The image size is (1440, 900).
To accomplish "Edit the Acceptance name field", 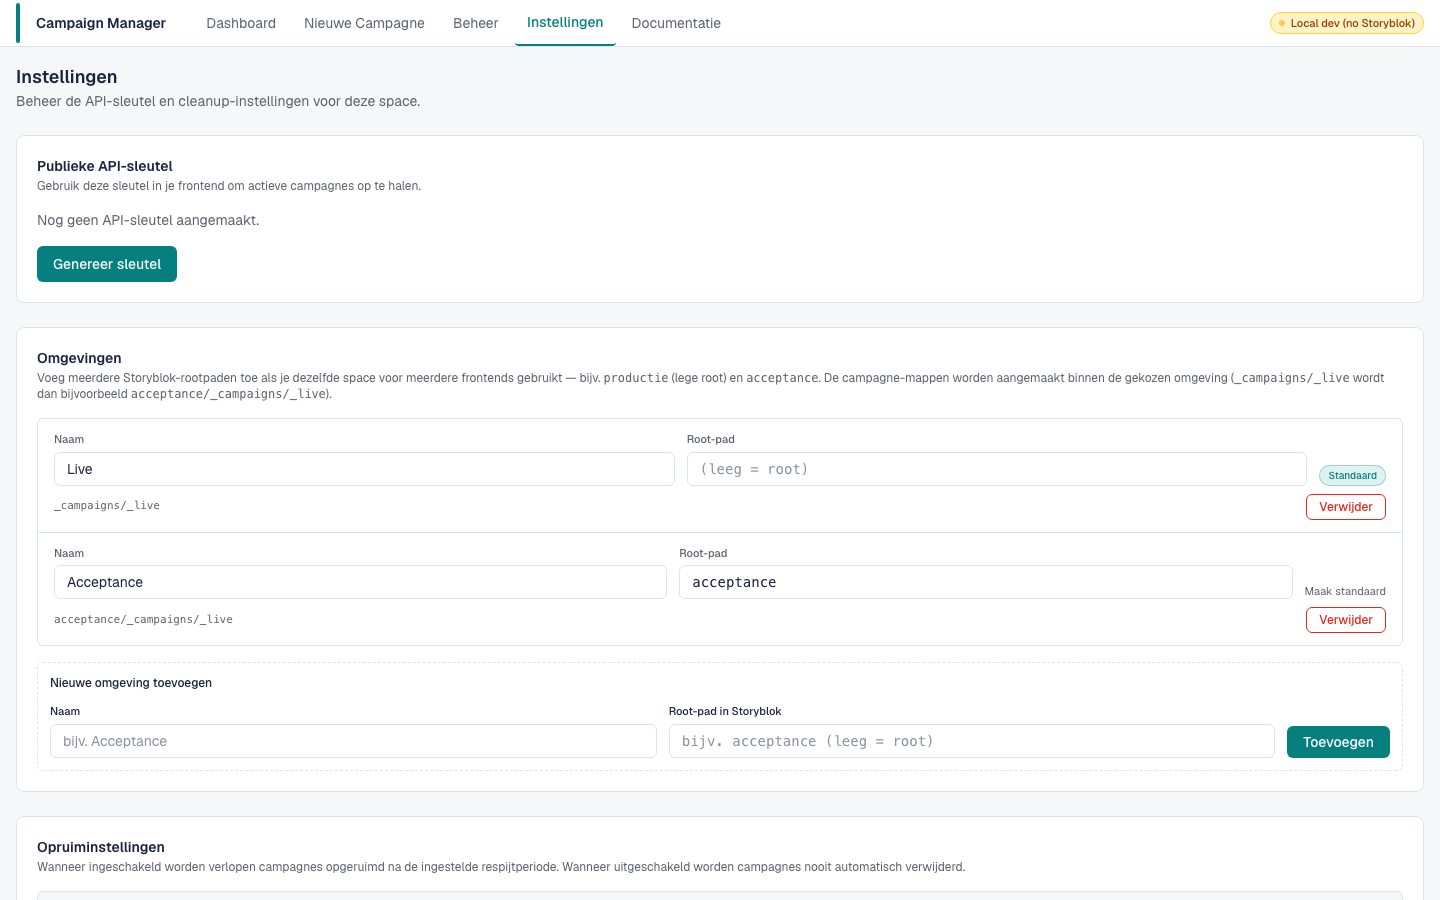I will (x=360, y=582).
